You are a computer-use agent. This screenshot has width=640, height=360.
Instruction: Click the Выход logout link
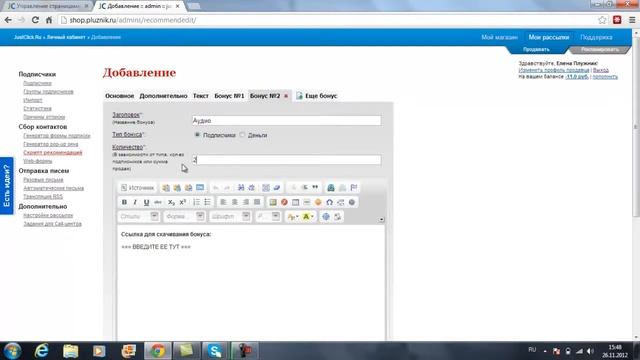600,70
